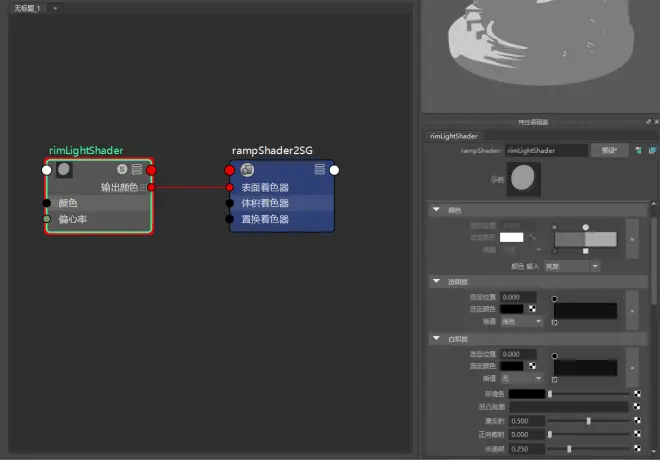This screenshot has height=460, width=660.
Task: Click the white output port of rampShader2SG
Action: coord(334,170)
